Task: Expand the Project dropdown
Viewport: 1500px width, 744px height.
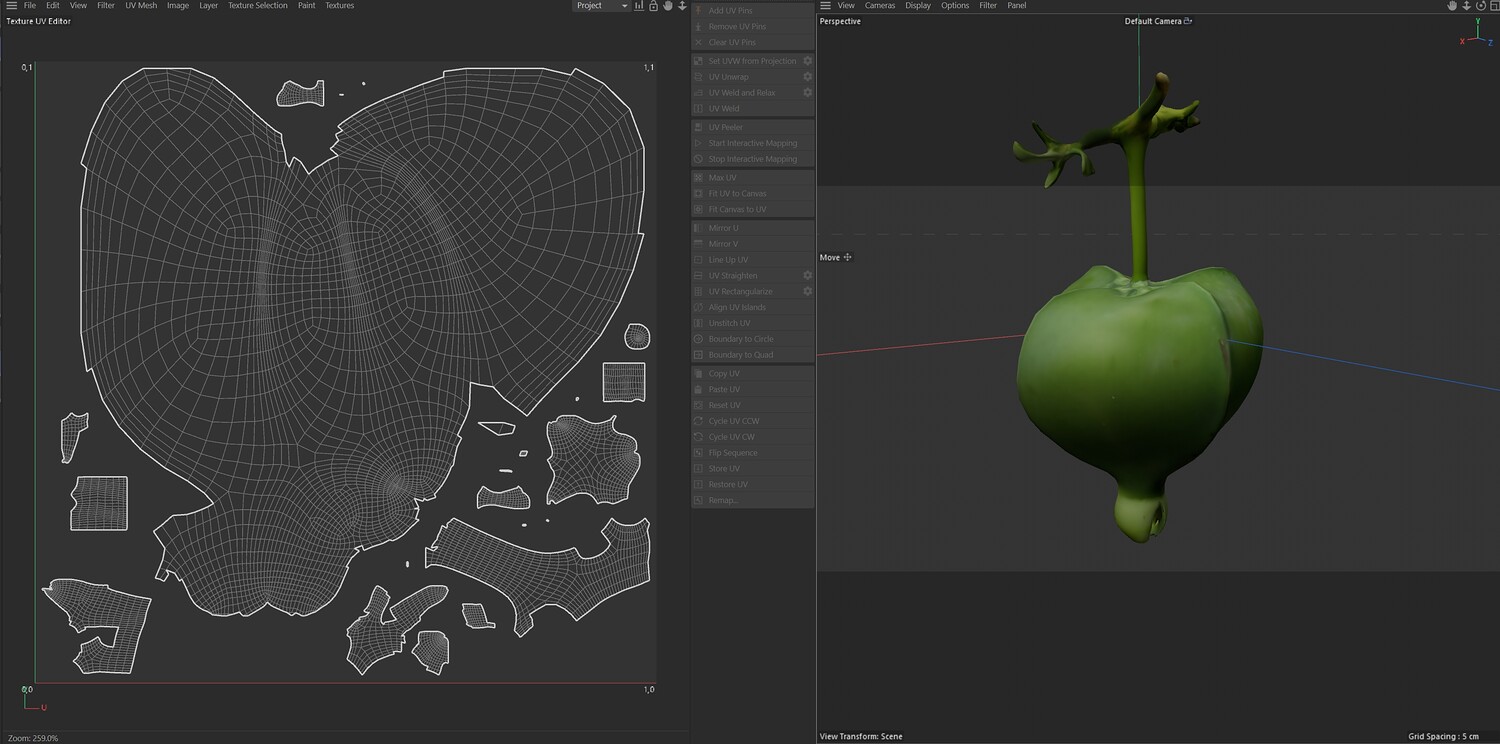Action: point(601,6)
